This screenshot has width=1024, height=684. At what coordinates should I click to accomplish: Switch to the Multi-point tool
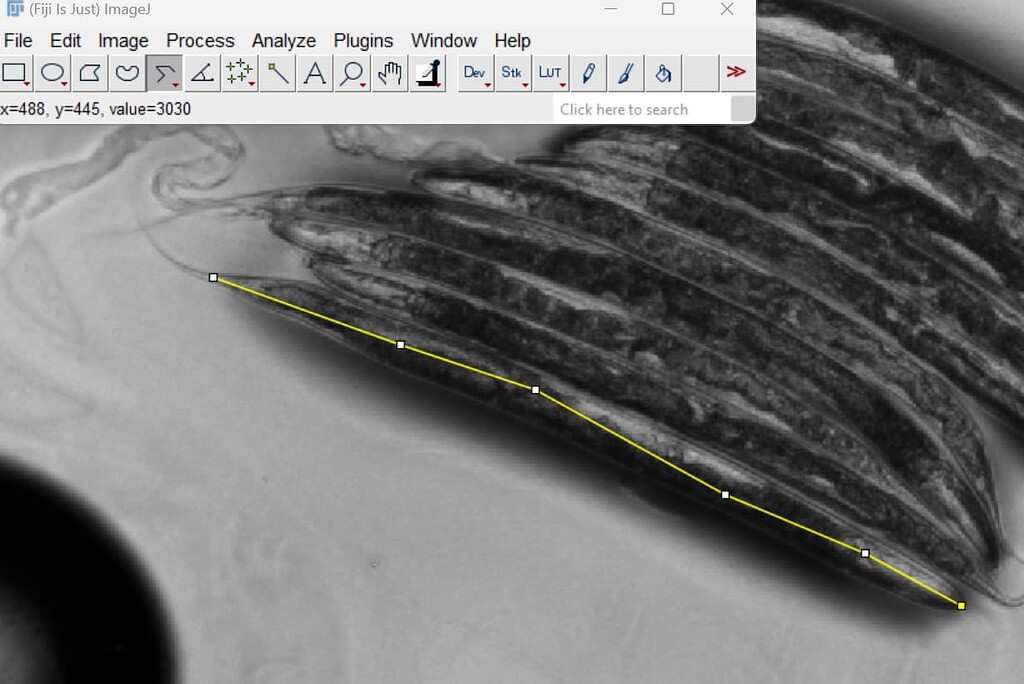pyautogui.click(x=238, y=72)
